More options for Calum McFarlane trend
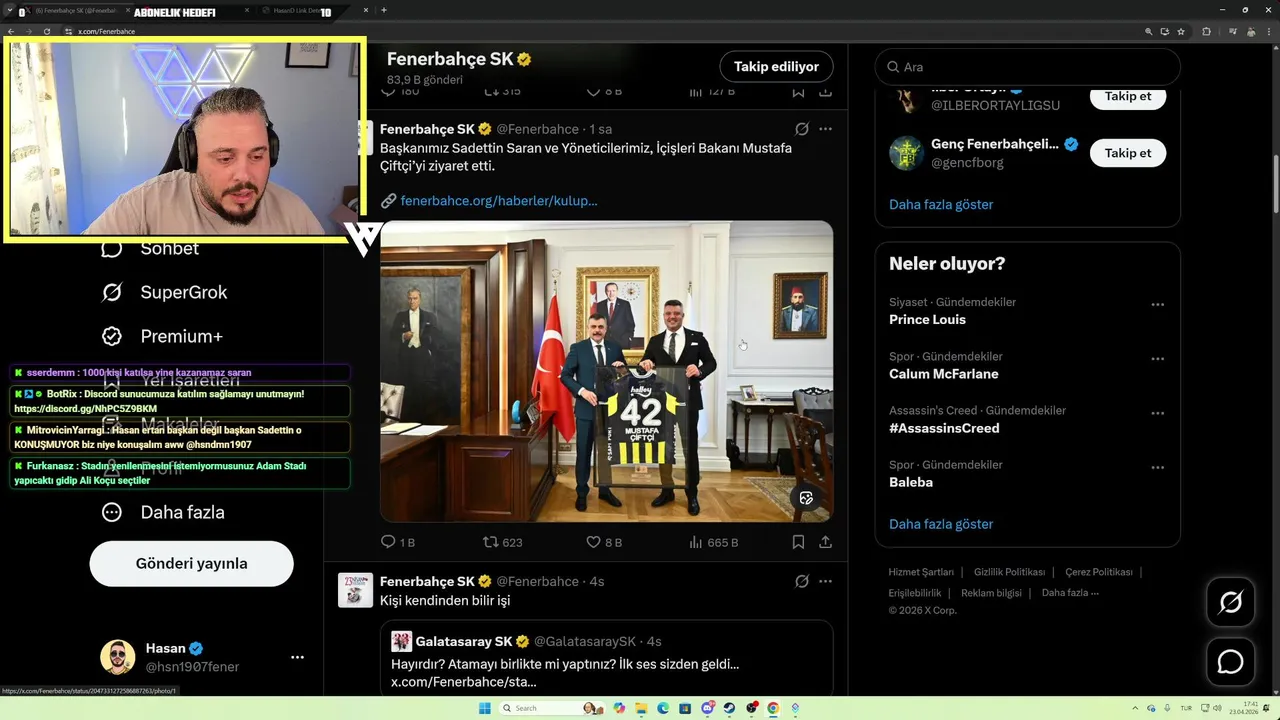 point(1157,359)
